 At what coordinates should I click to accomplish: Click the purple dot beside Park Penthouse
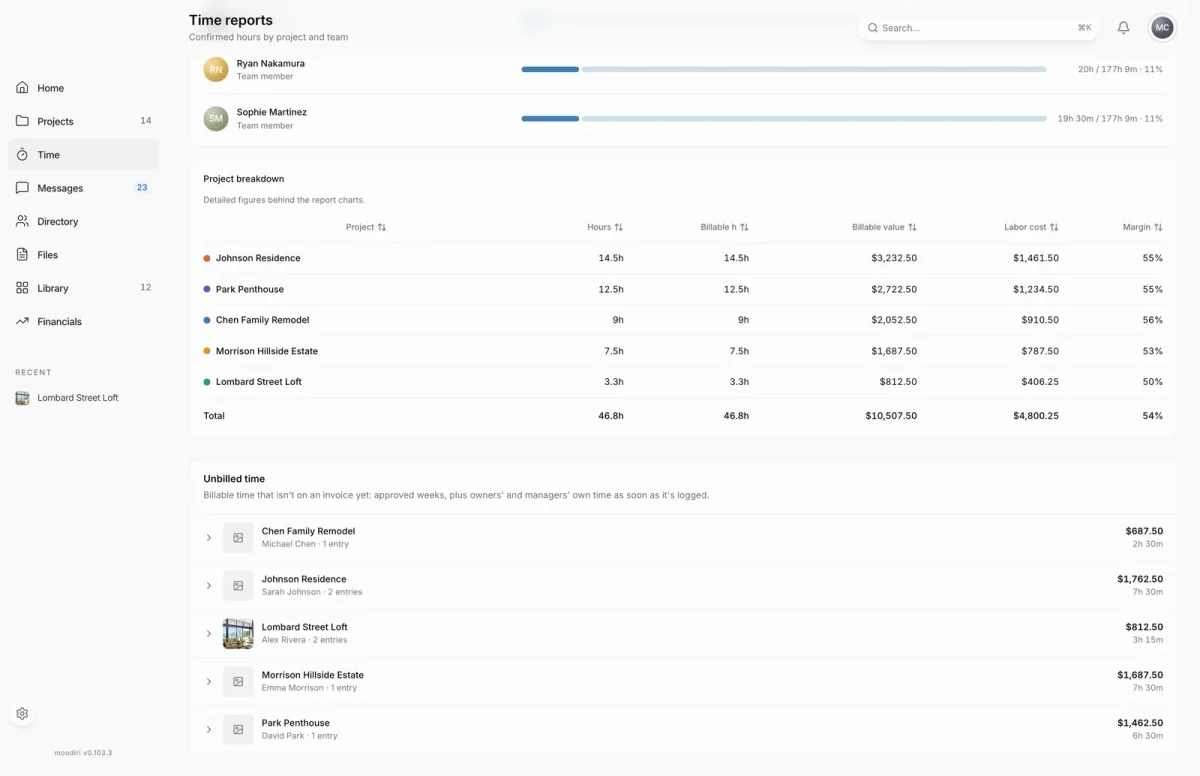[x=207, y=289]
